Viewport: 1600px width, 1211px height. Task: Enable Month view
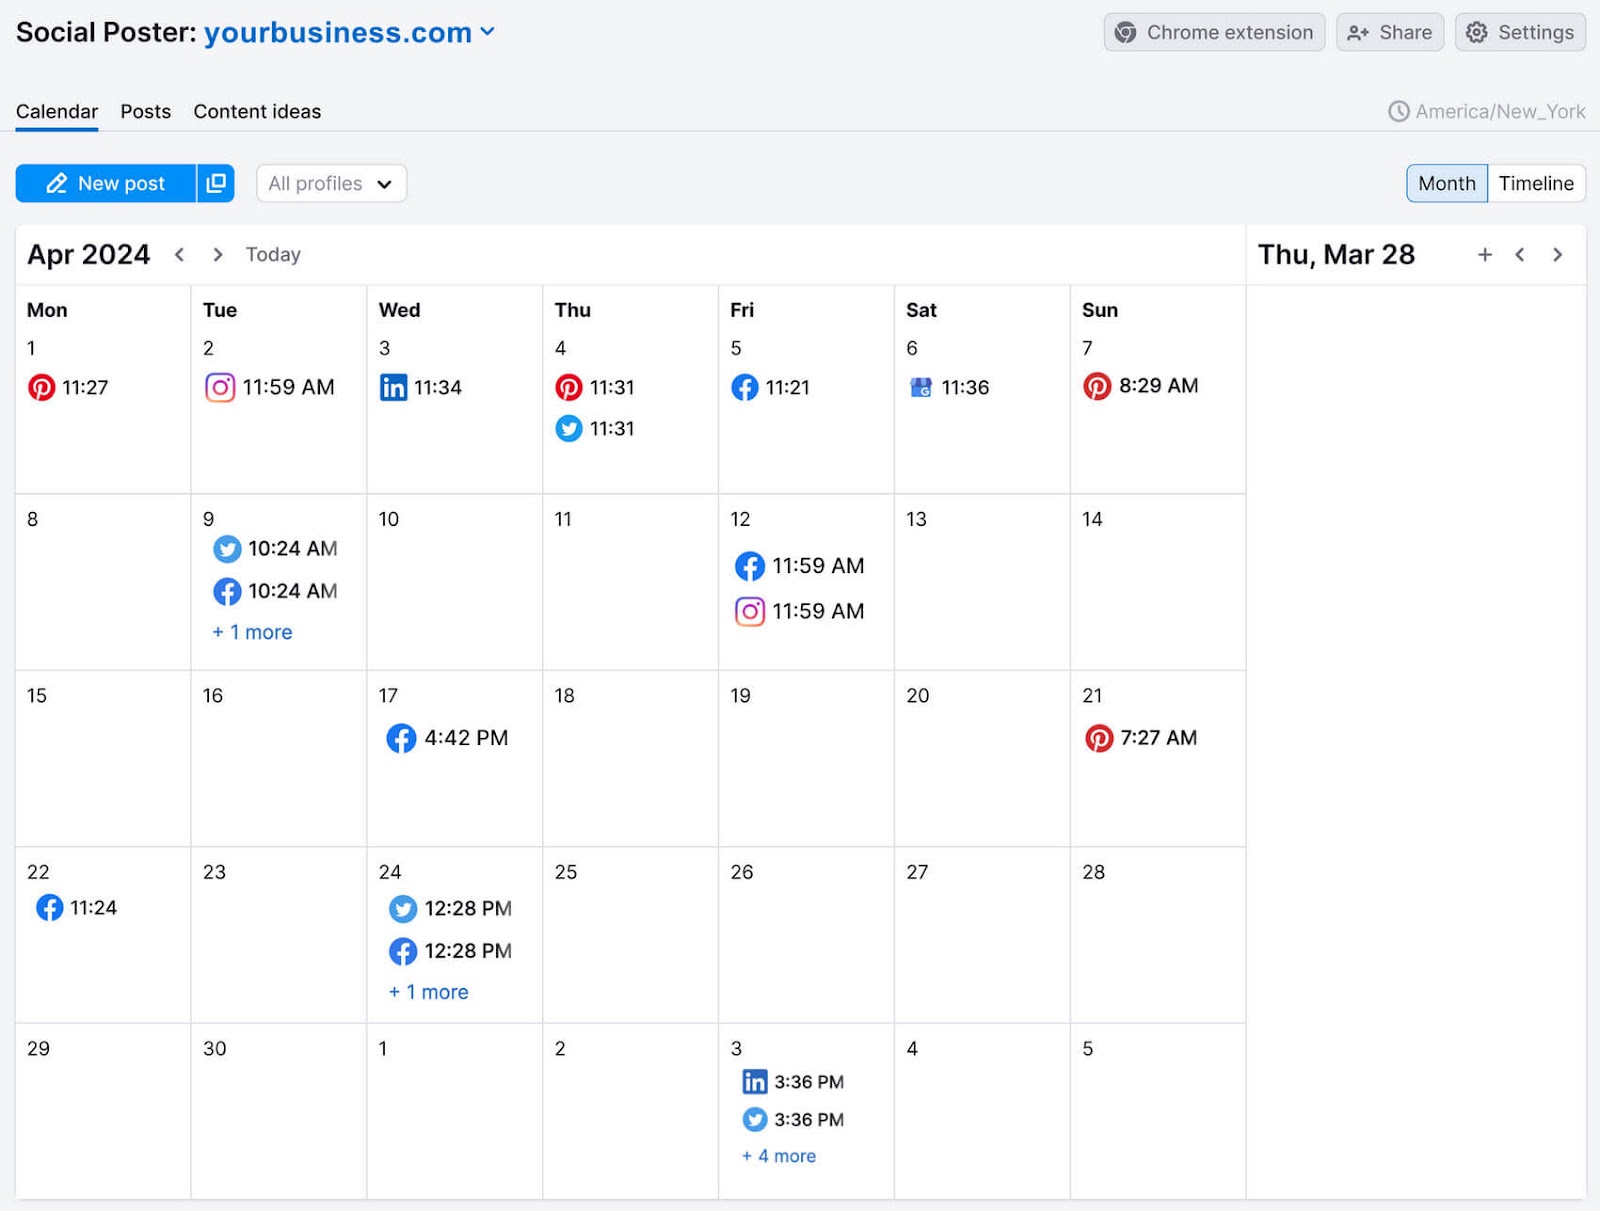pos(1446,183)
